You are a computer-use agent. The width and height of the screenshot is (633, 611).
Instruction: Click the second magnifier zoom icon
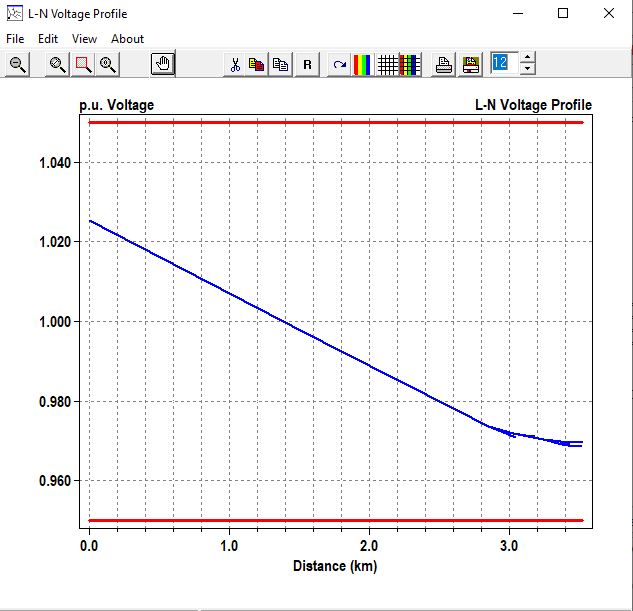tap(58, 64)
